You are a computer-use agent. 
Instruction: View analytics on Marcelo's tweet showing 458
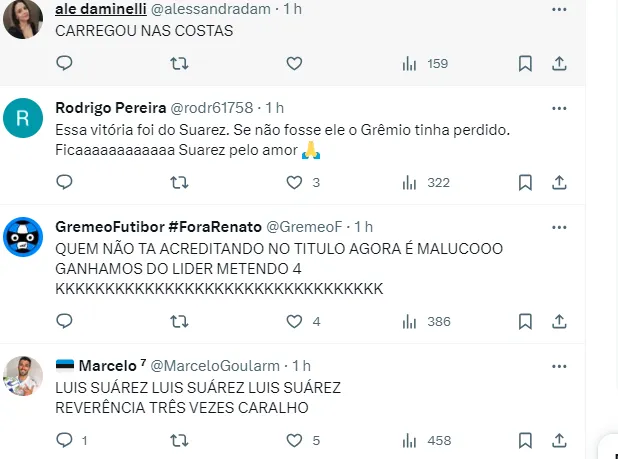[x=408, y=440]
